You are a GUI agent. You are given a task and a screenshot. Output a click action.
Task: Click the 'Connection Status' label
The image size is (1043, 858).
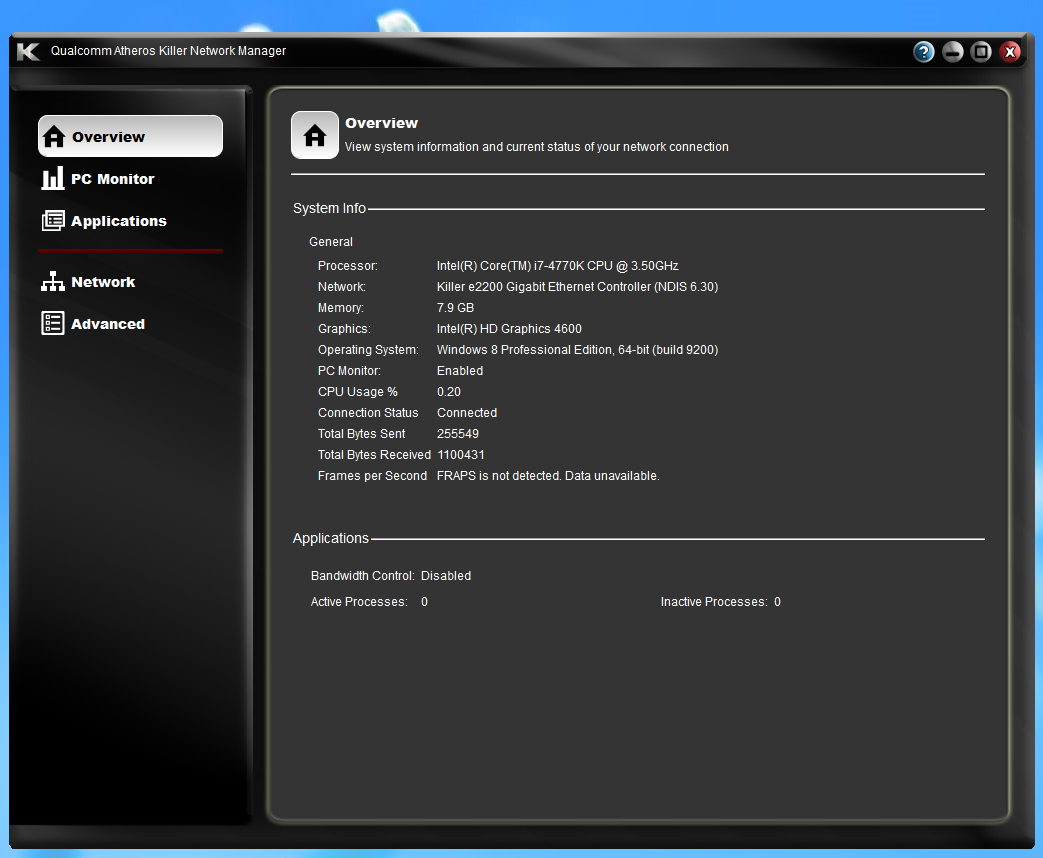pos(368,413)
